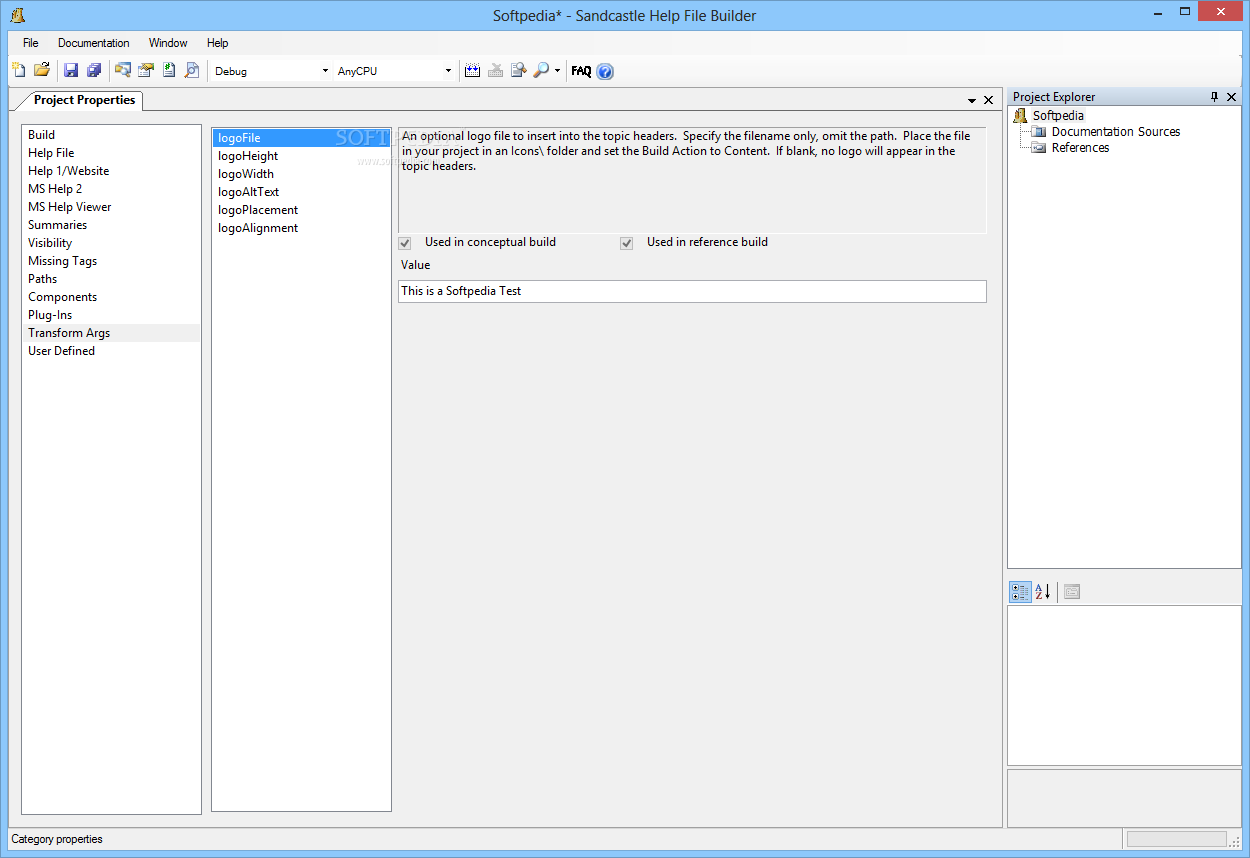Open the Help menu
This screenshot has height=858, width=1250.
(x=218, y=43)
